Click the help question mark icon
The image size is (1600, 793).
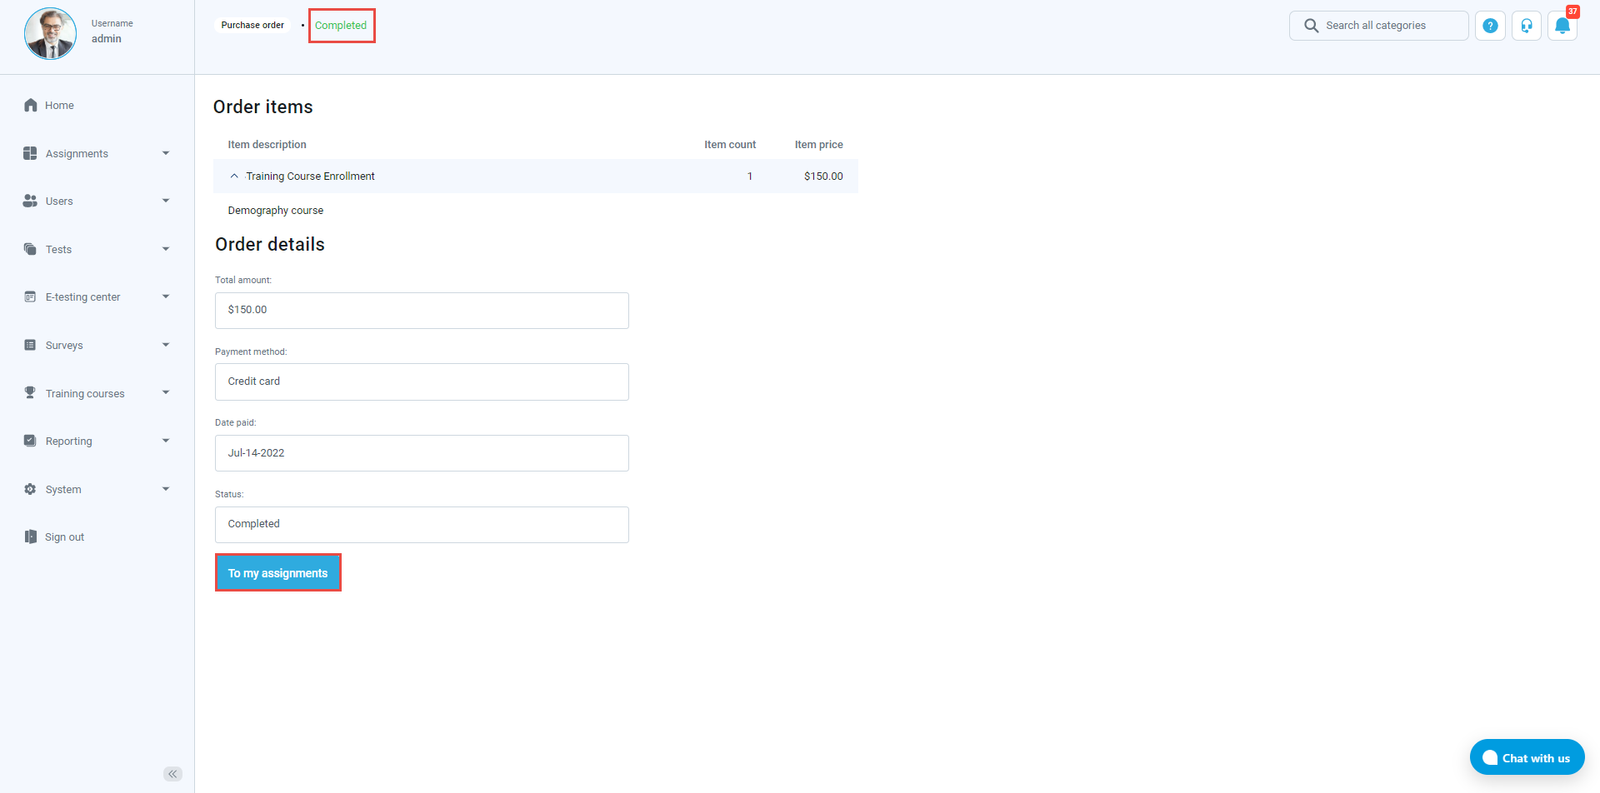[1490, 26]
